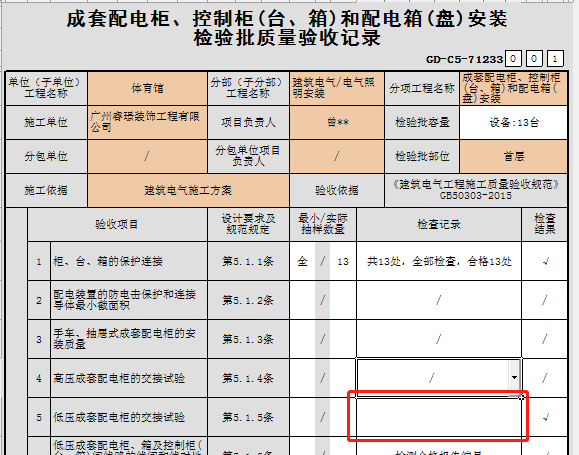The width and height of the screenshot is (579, 455).
Task: Select the sample quantity cell showing 13
Action: coord(343,261)
